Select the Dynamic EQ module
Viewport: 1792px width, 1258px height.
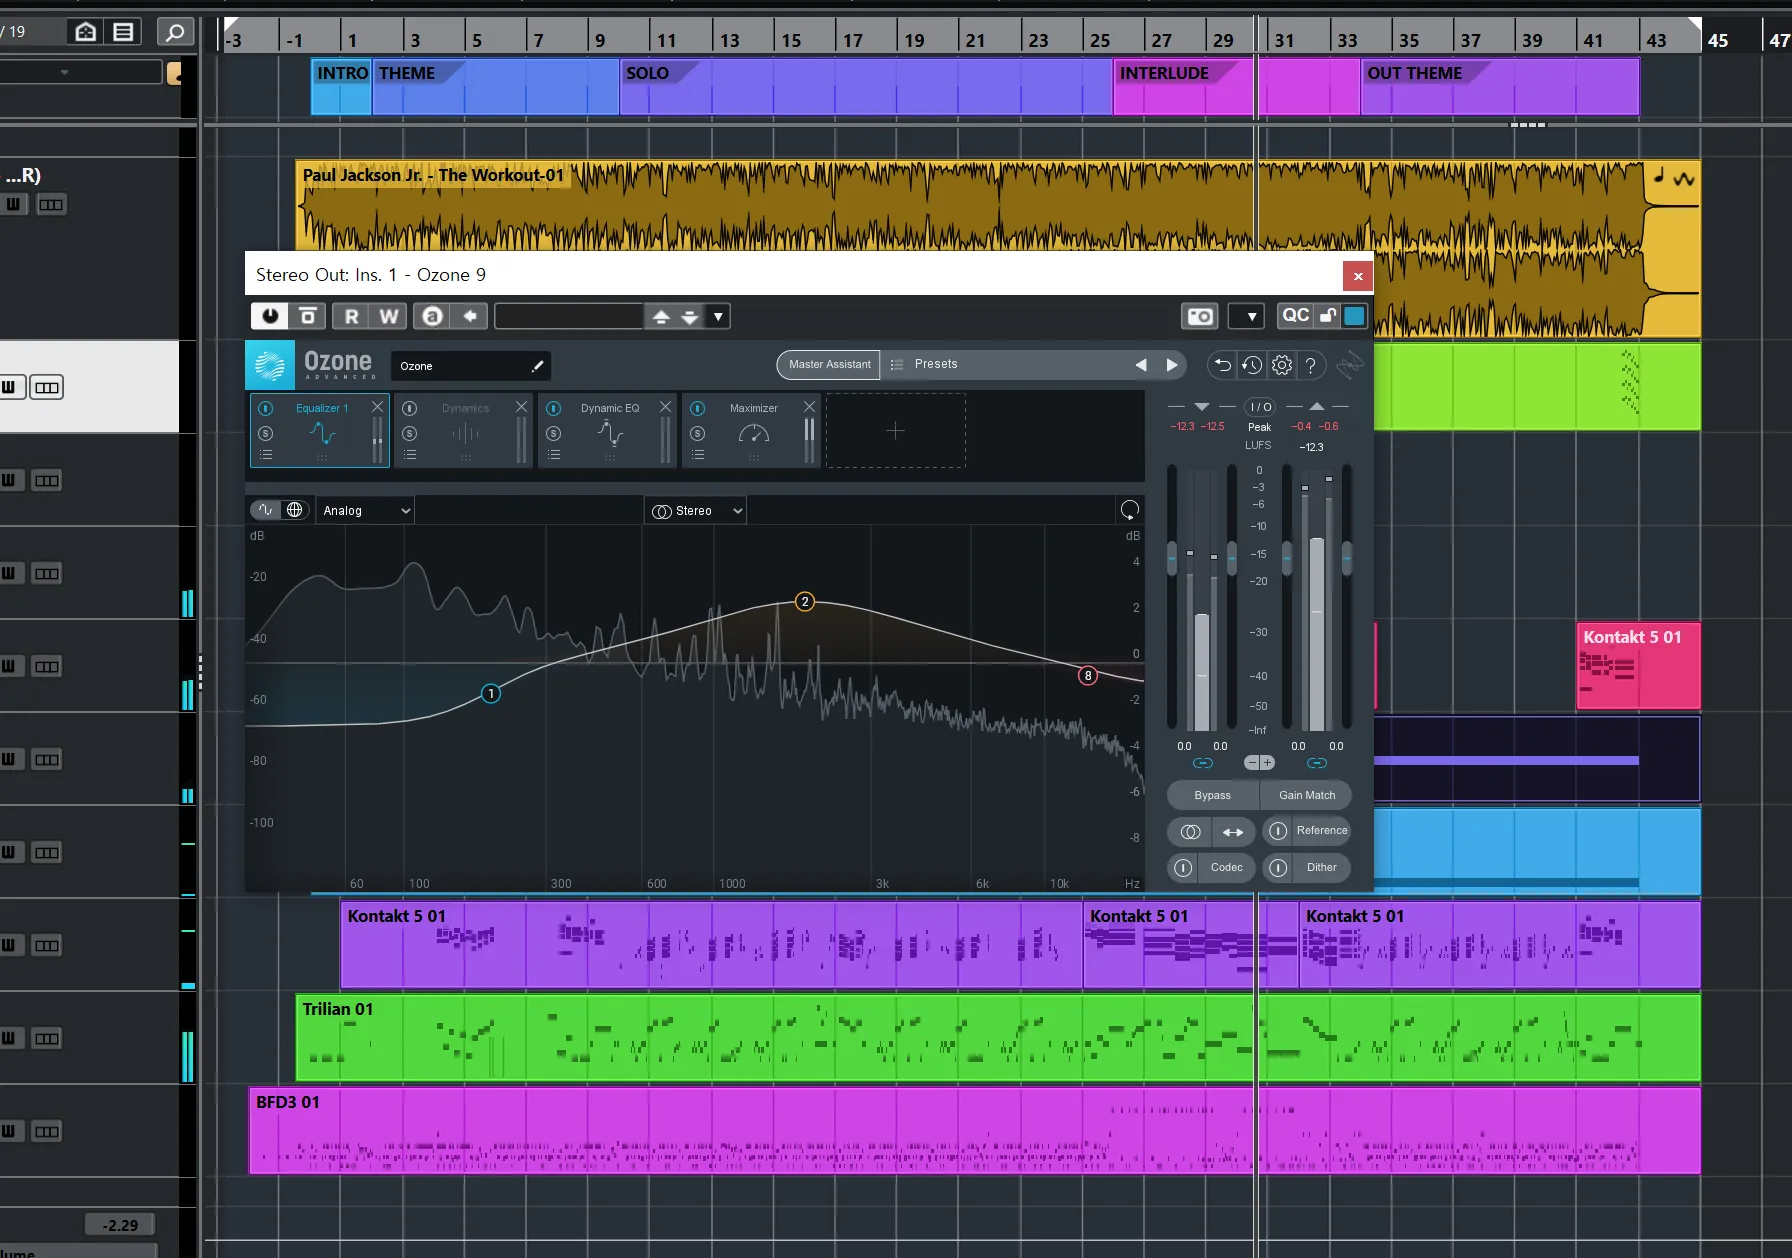(x=608, y=430)
